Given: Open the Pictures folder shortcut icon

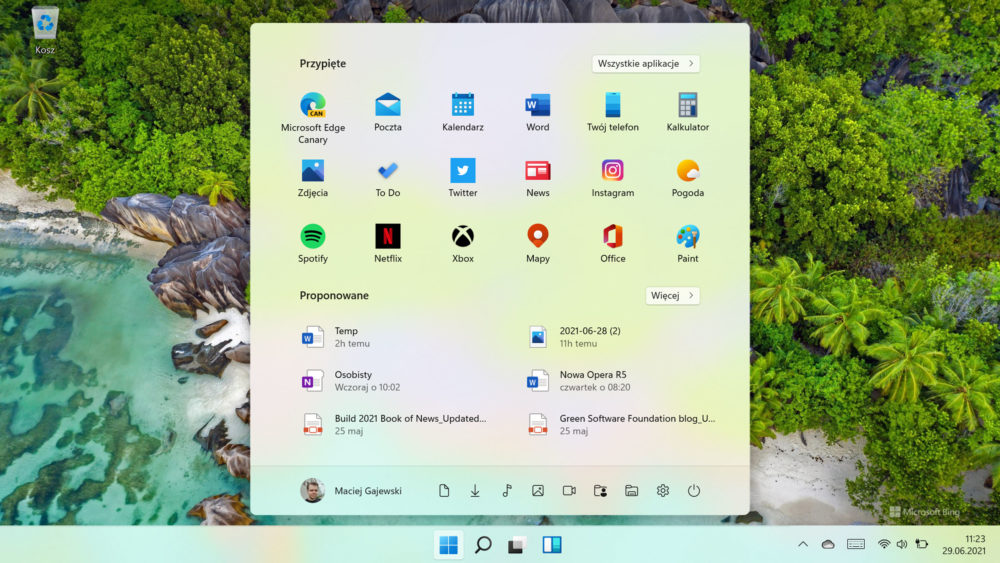Looking at the screenshot, I should pos(538,490).
